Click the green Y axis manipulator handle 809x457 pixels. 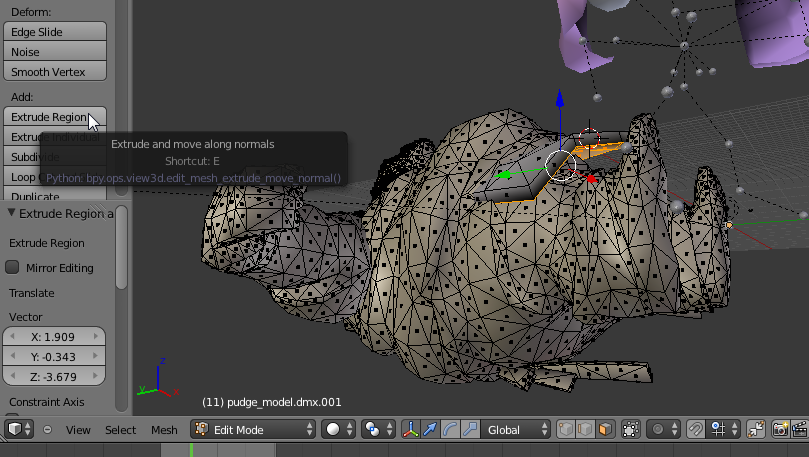tap(504, 175)
